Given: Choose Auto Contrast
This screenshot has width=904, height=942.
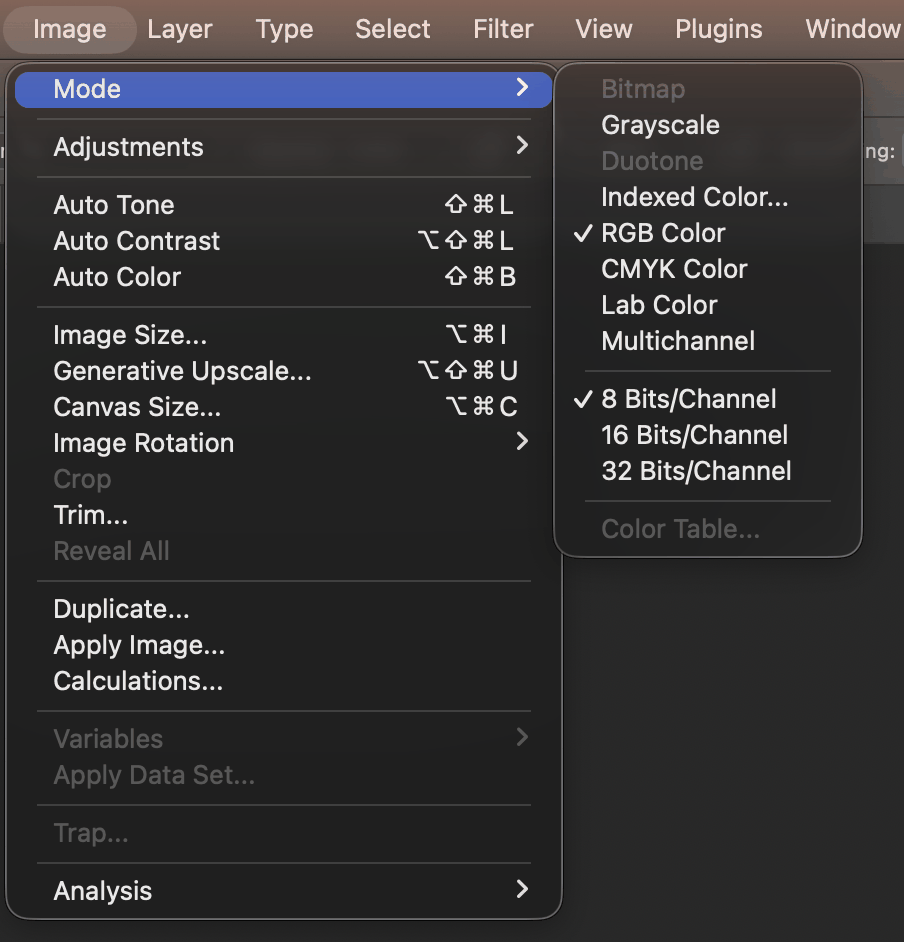Looking at the screenshot, I should tap(284, 241).
